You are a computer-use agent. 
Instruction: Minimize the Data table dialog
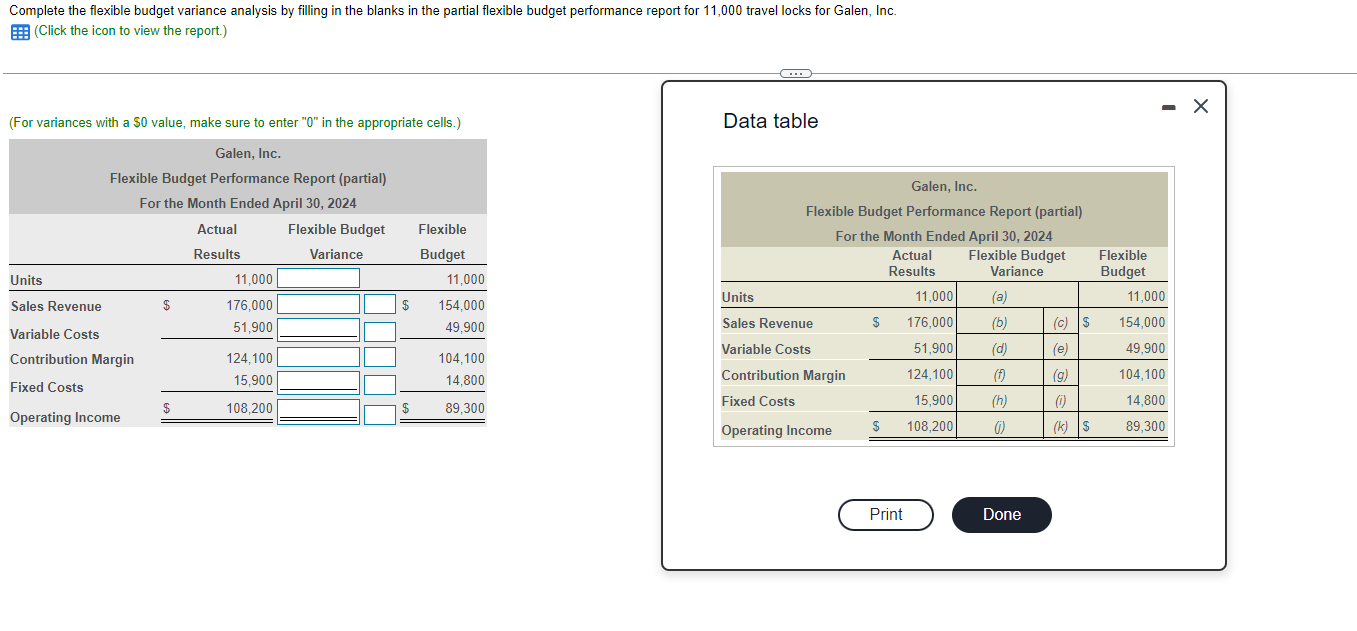pyautogui.click(x=1168, y=106)
